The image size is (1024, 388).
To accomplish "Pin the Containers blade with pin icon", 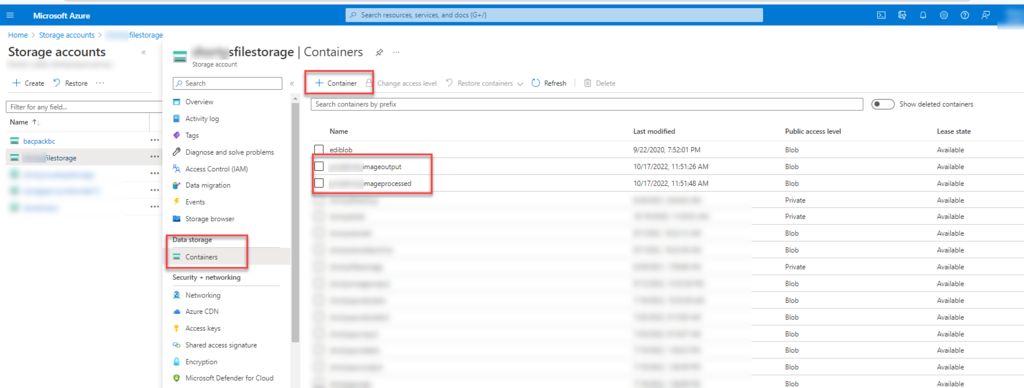I will coord(379,52).
